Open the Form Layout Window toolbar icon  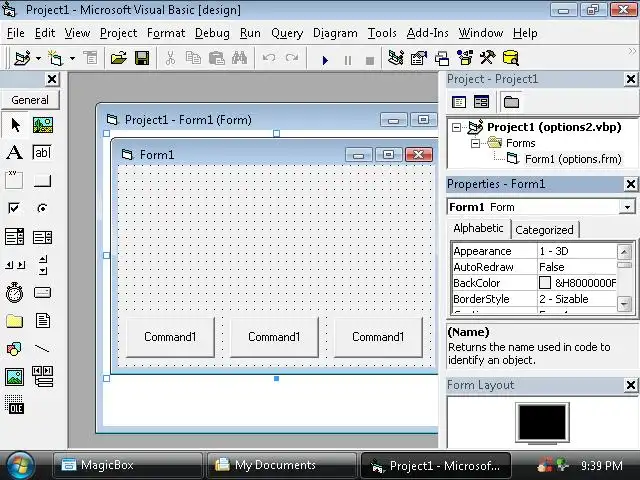442,58
